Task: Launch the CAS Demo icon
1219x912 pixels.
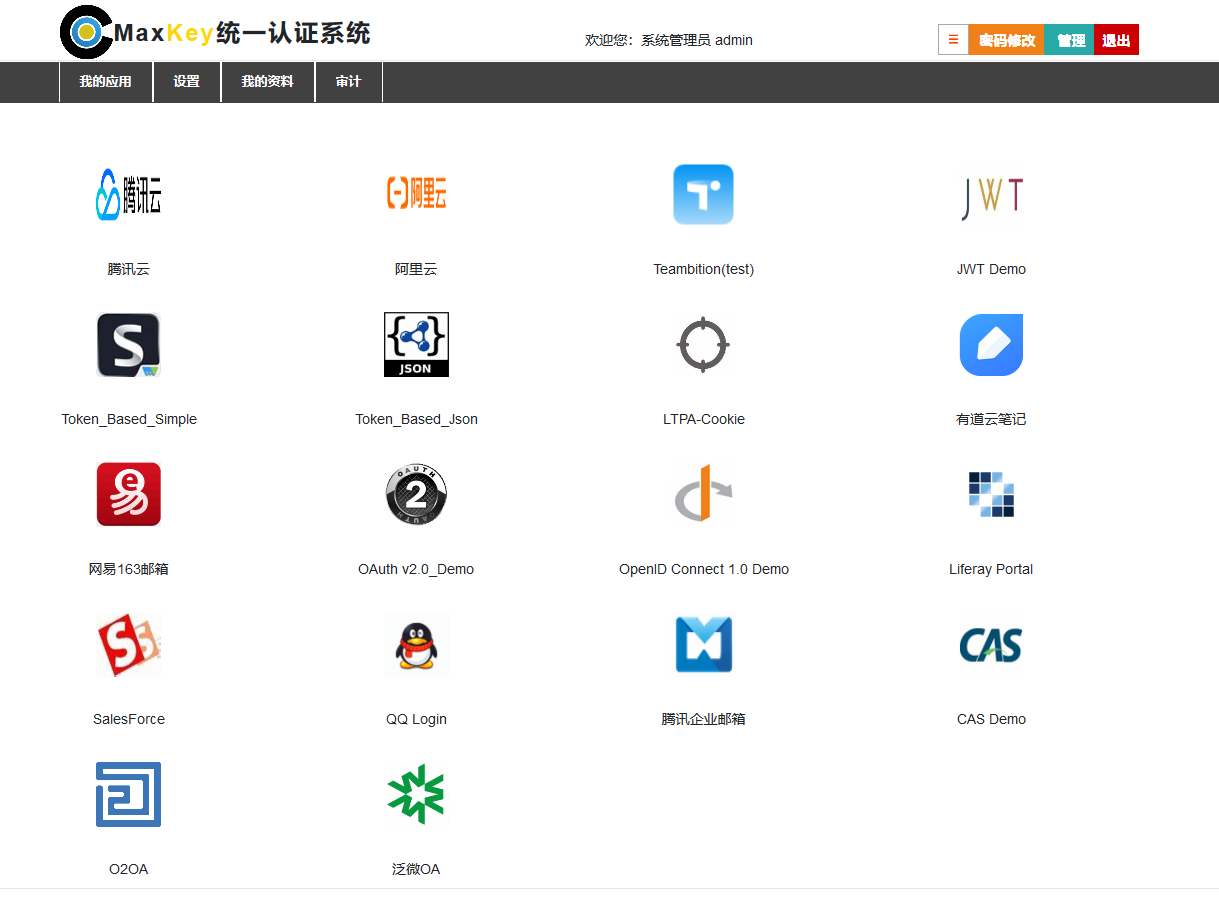Action: 991,644
